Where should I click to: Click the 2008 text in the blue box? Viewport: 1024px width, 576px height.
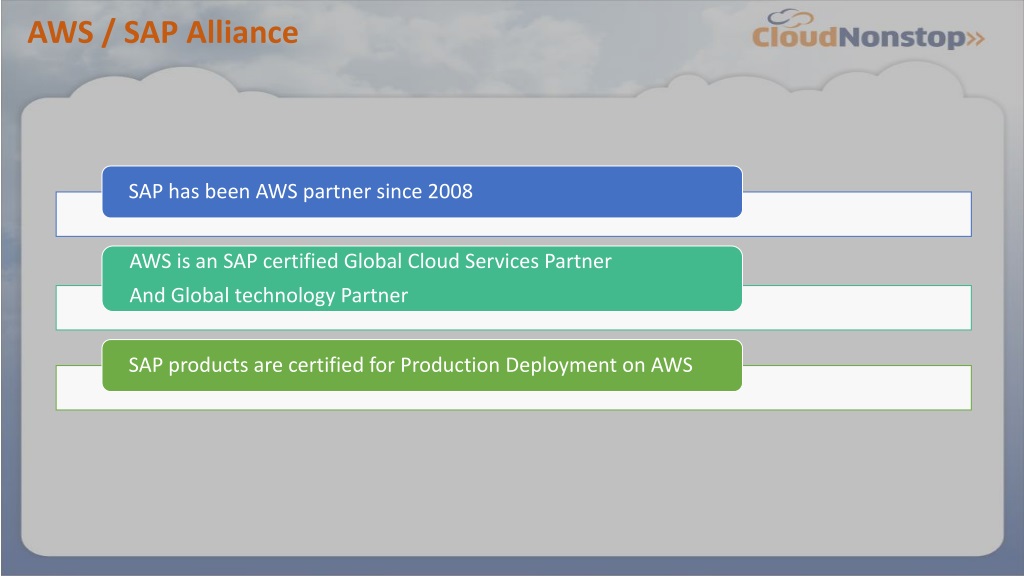pos(450,191)
